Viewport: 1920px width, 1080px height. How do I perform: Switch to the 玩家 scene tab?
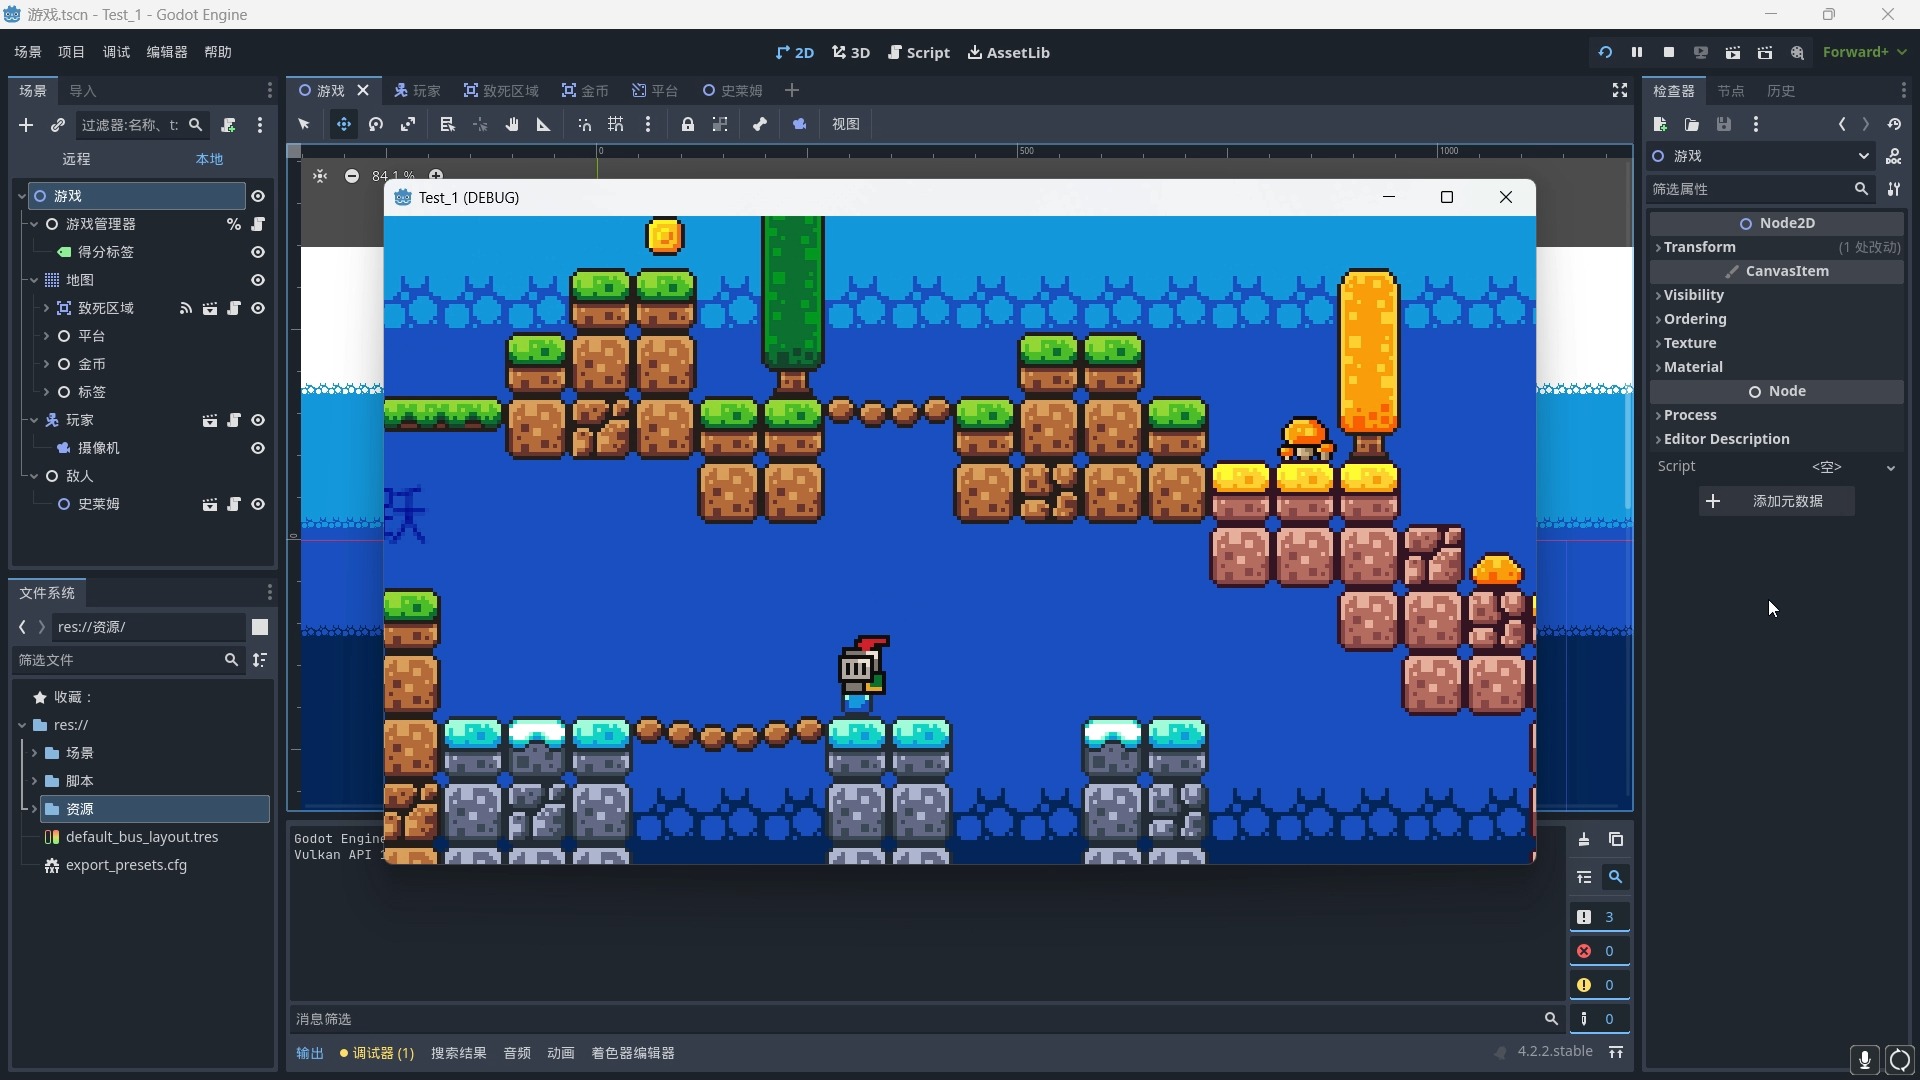pos(417,91)
